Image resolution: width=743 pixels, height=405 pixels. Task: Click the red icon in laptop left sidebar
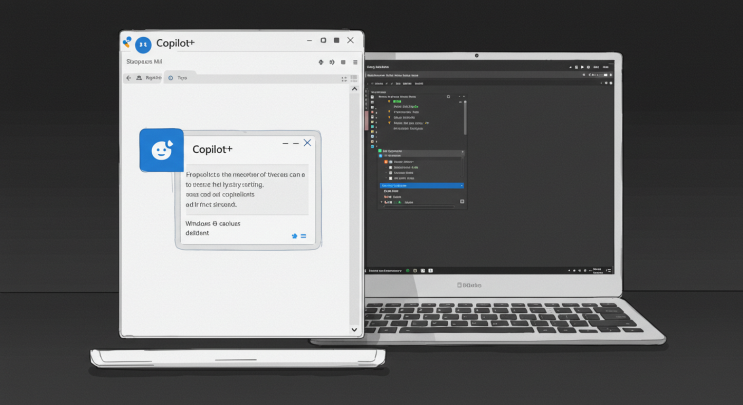pos(372,112)
